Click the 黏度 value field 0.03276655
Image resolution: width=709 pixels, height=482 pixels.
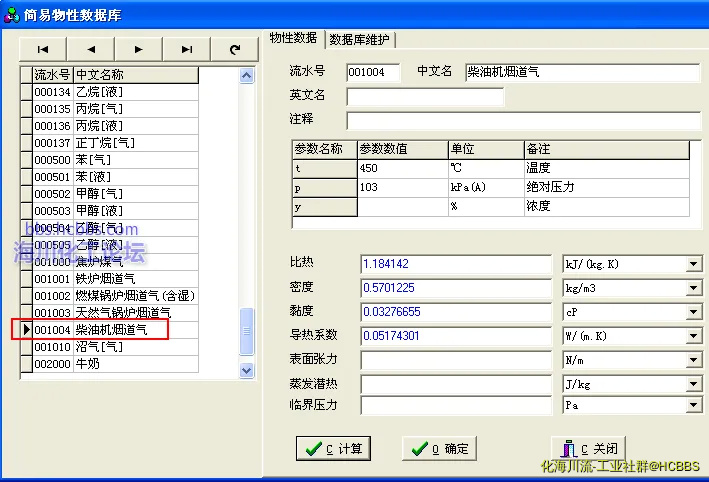(456, 312)
